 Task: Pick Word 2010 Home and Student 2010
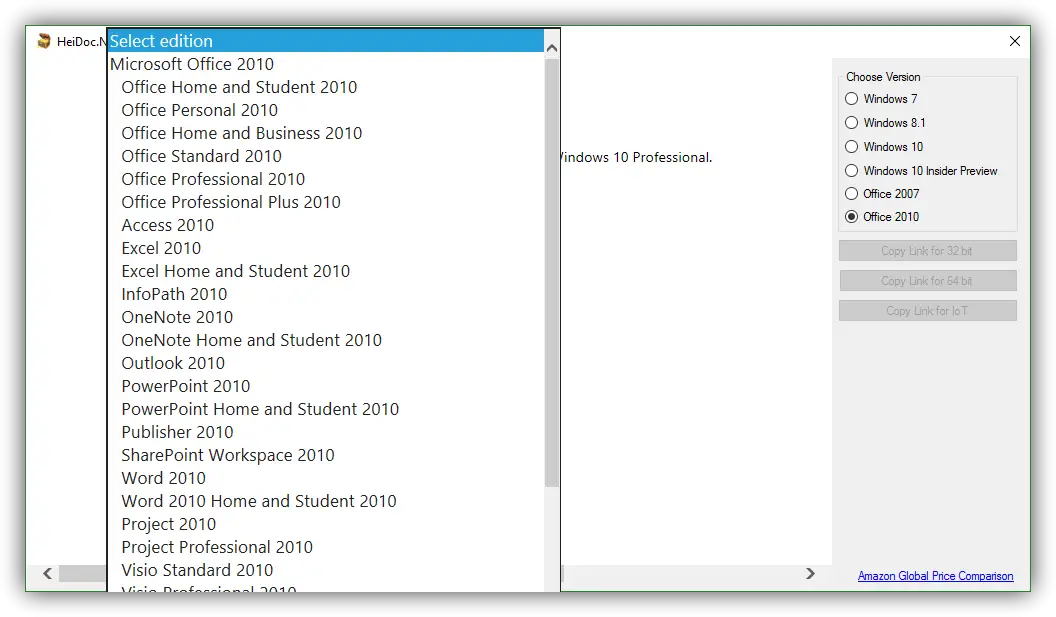(x=326, y=501)
